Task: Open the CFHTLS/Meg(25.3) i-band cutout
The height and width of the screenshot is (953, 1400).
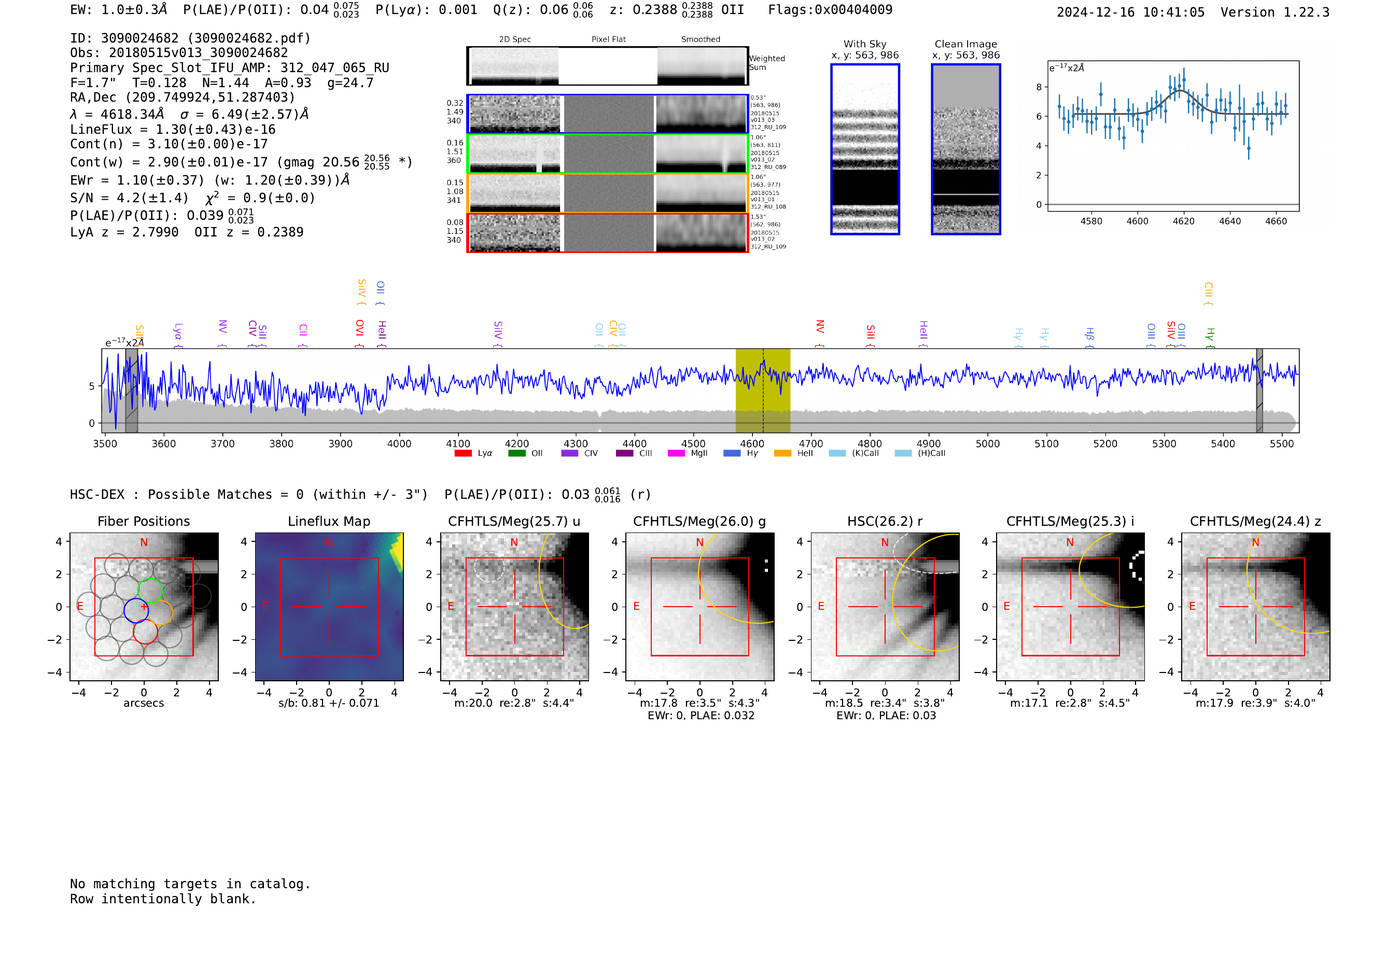Action: (1070, 607)
